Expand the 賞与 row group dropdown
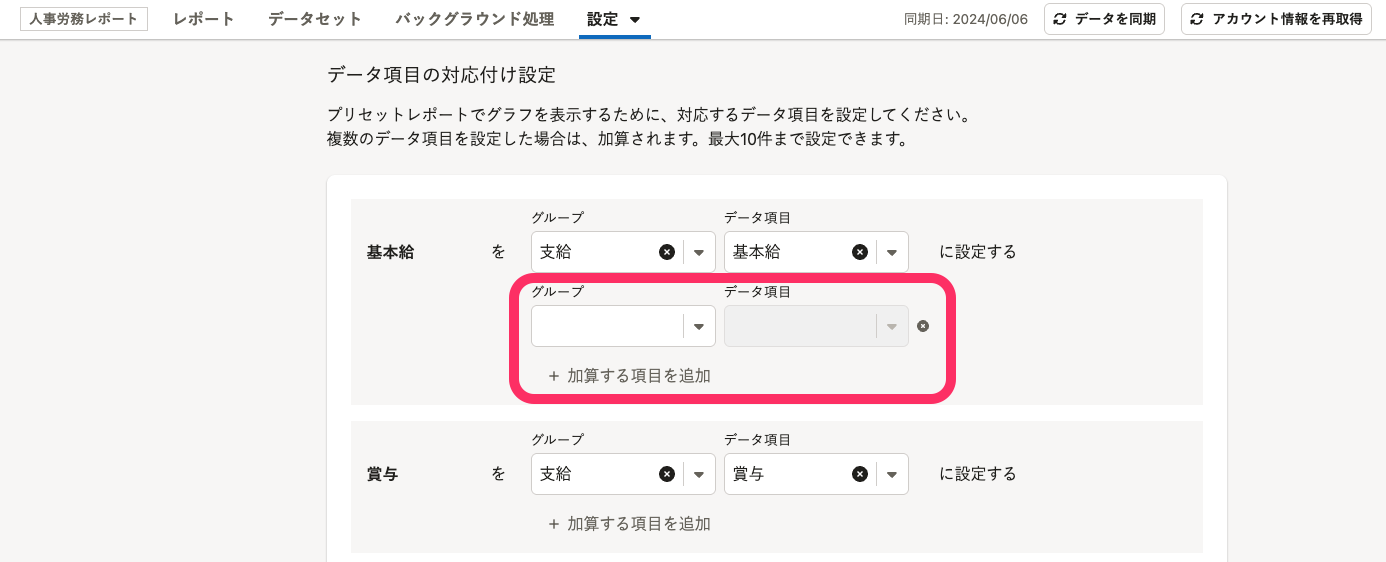The height and width of the screenshot is (562, 1386). (700, 474)
